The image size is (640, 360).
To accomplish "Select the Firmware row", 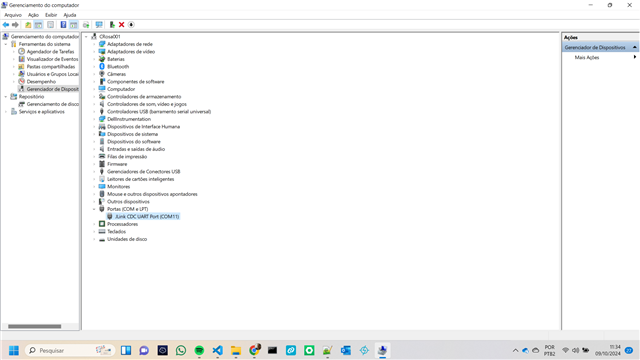I will coord(117,164).
